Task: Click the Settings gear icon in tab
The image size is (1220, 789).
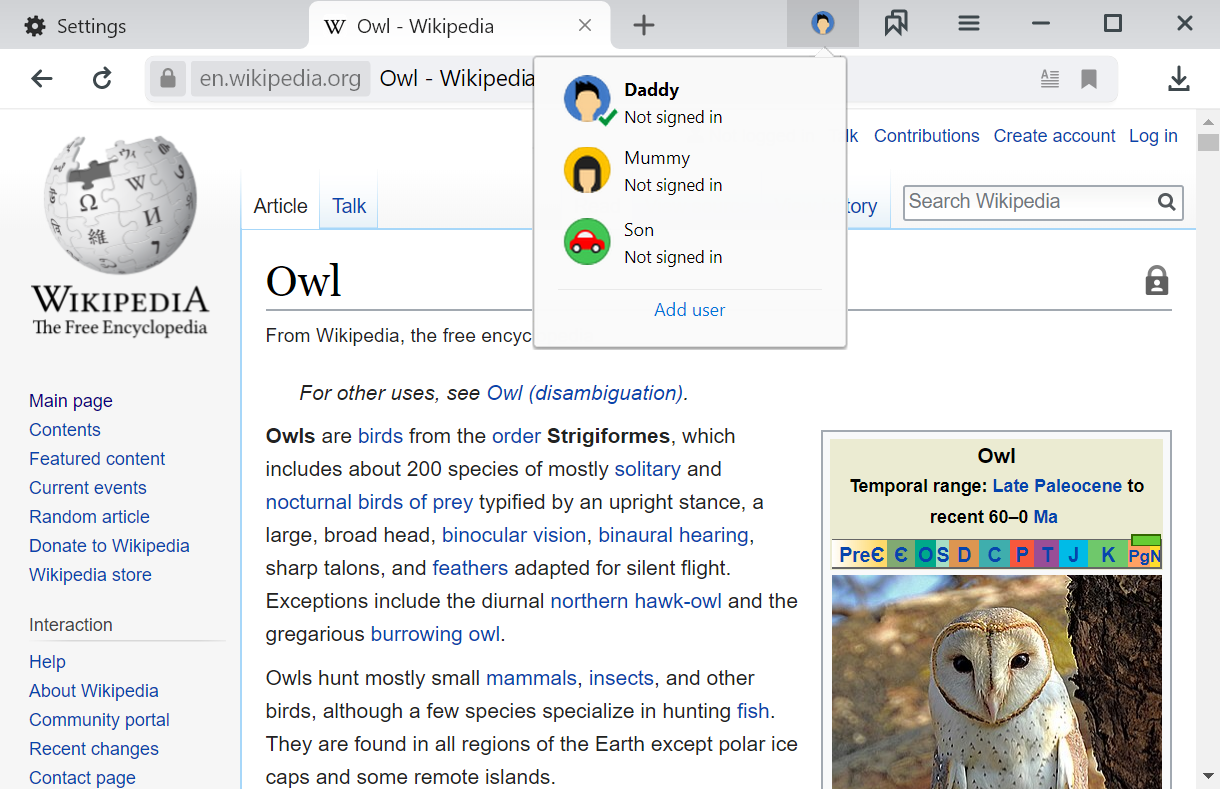Action: pos(35,26)
